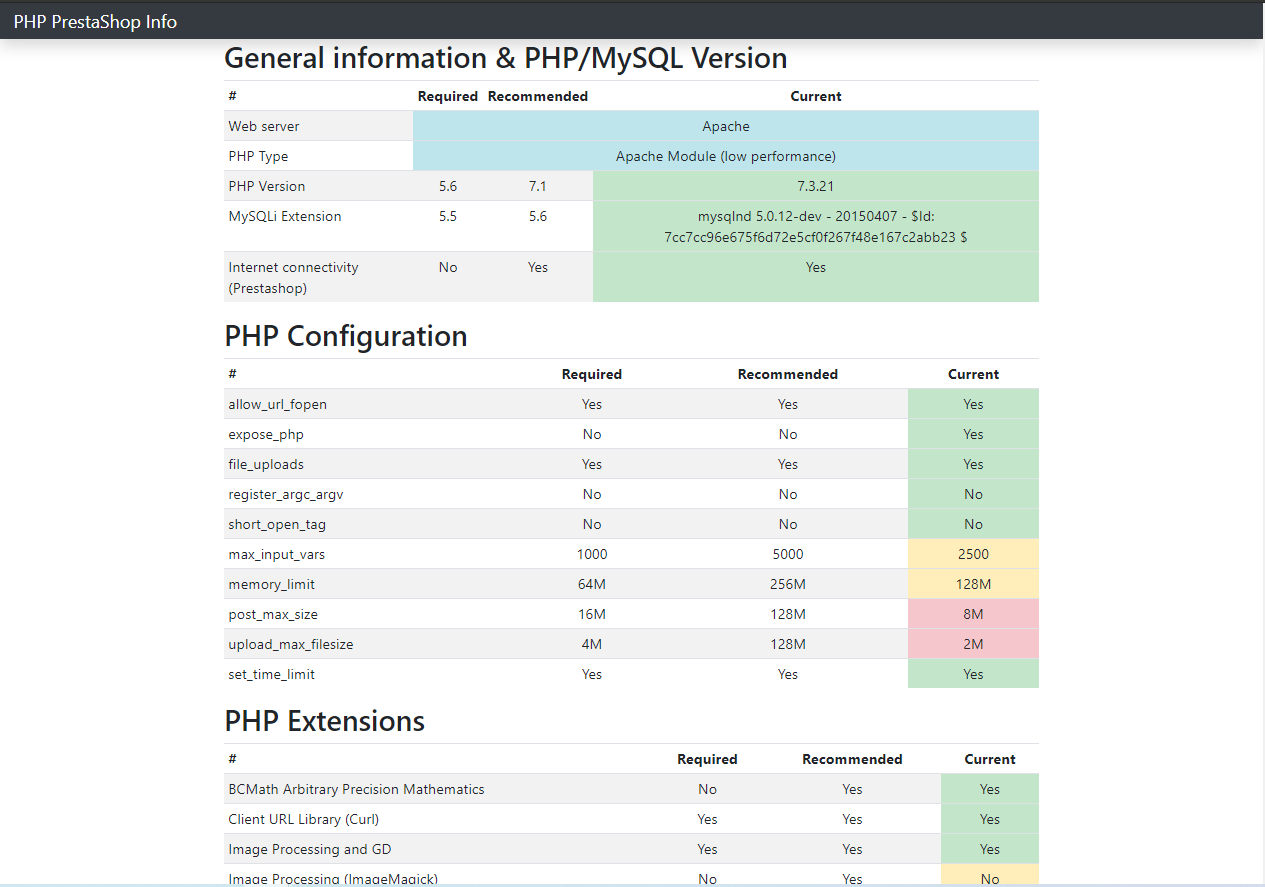
Task: Click the PHP Extensions heading
Action: click(325, 721)
